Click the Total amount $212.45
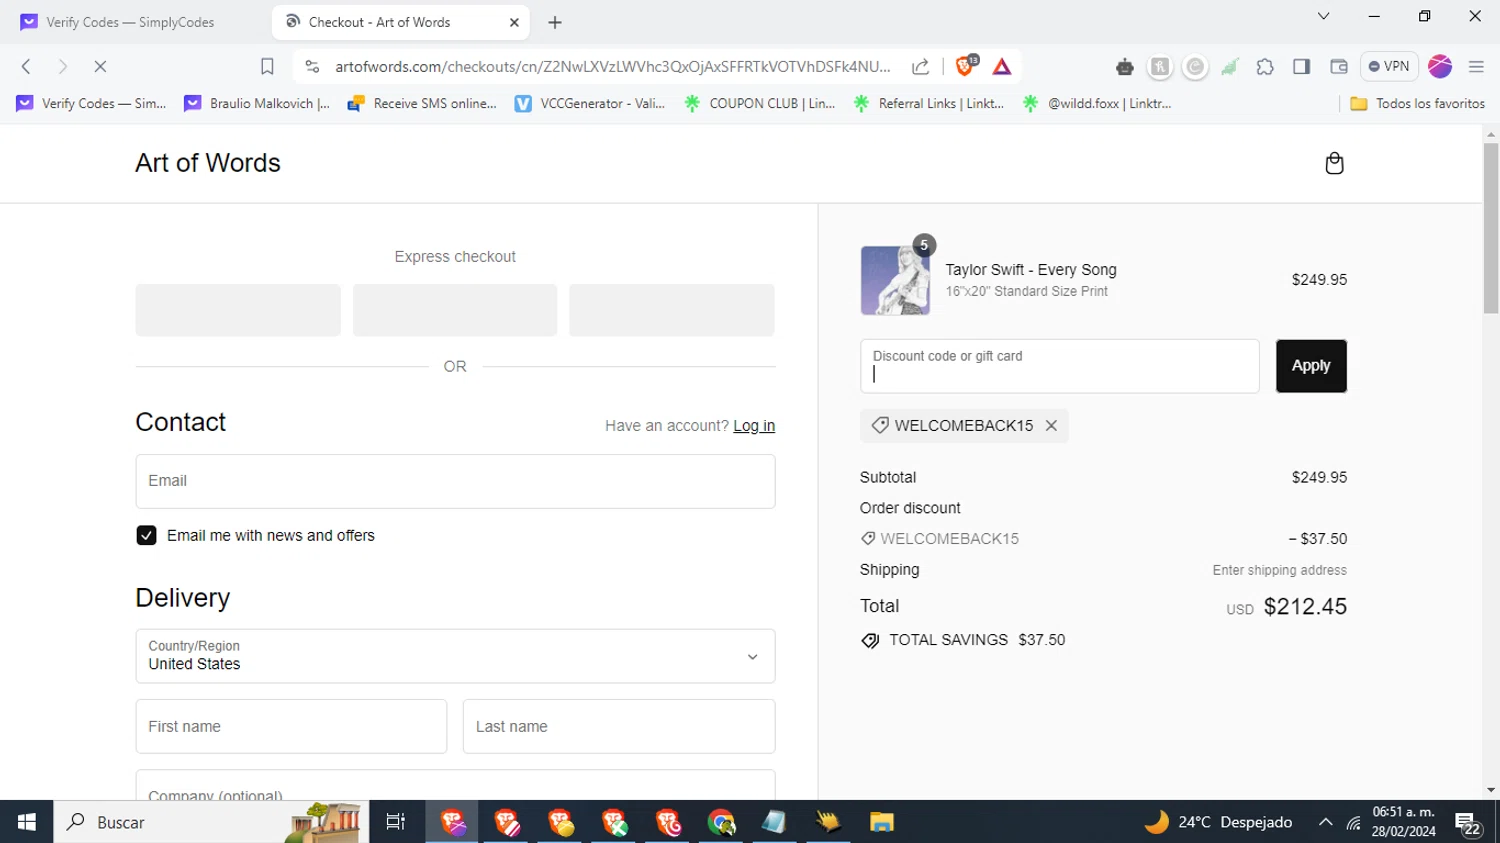 (1305, 607)
